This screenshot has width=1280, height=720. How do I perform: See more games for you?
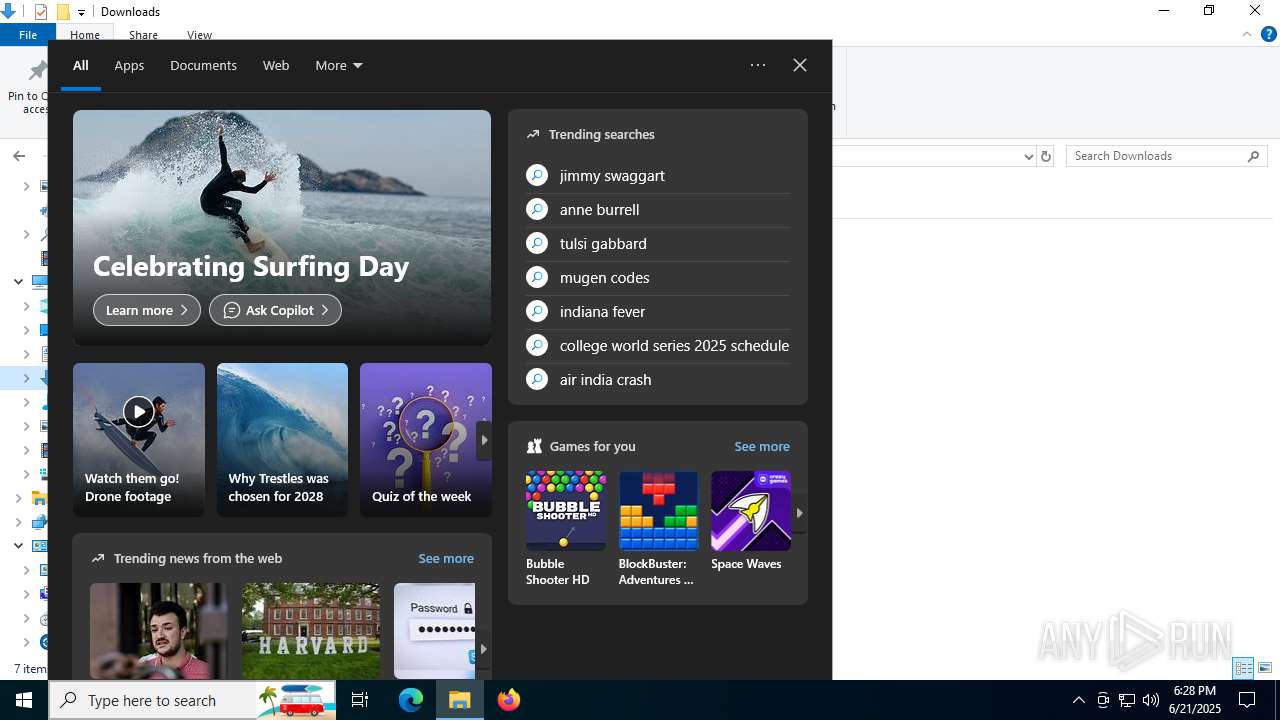(762, 446)
